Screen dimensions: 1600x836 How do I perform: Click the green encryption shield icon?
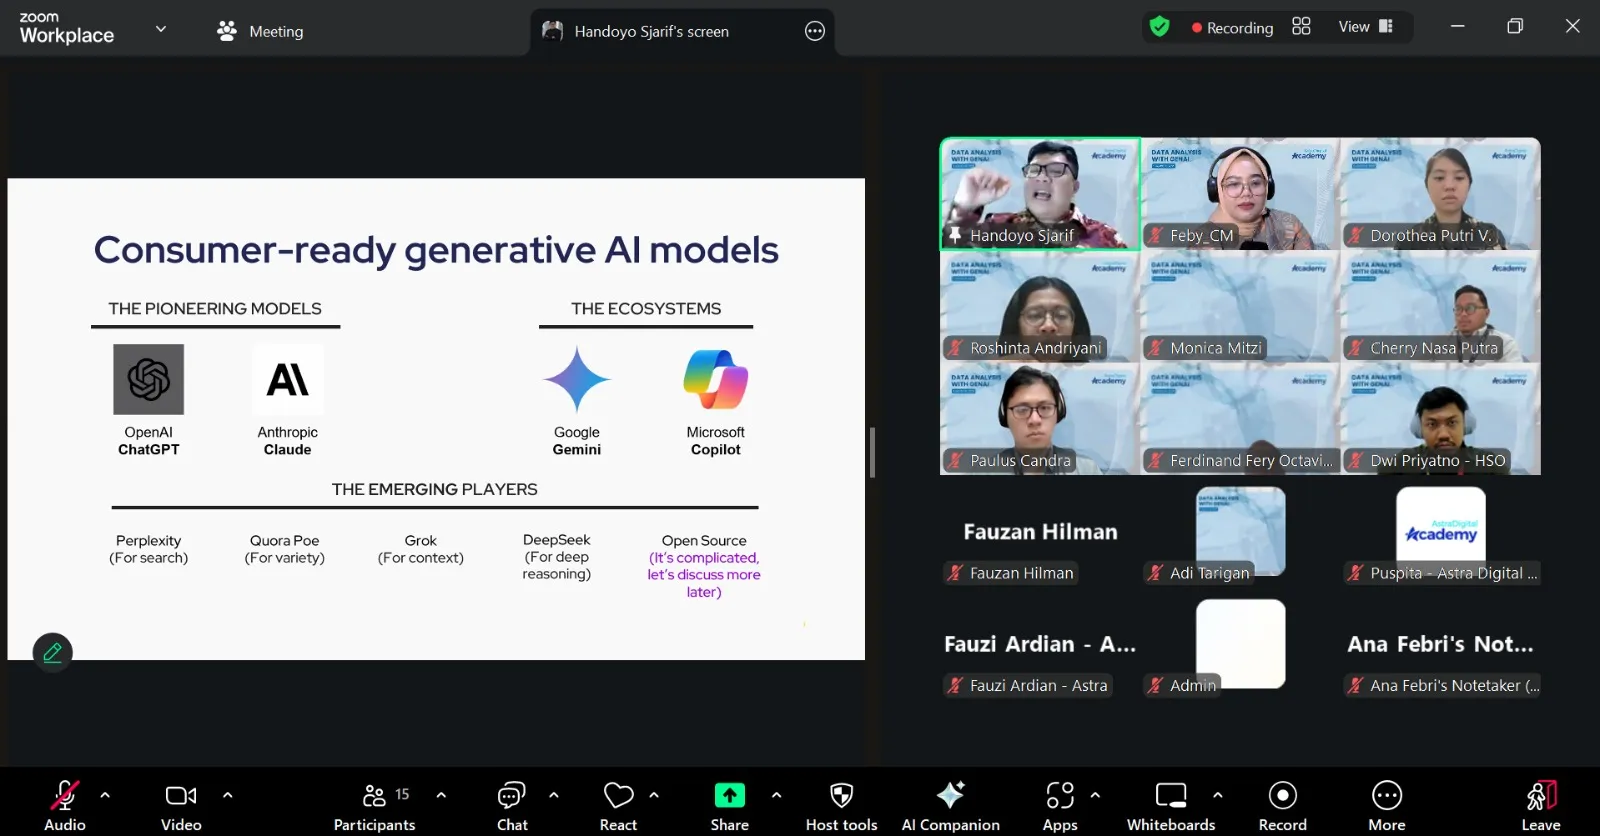pyautogui.click(x=1160, y=27)
